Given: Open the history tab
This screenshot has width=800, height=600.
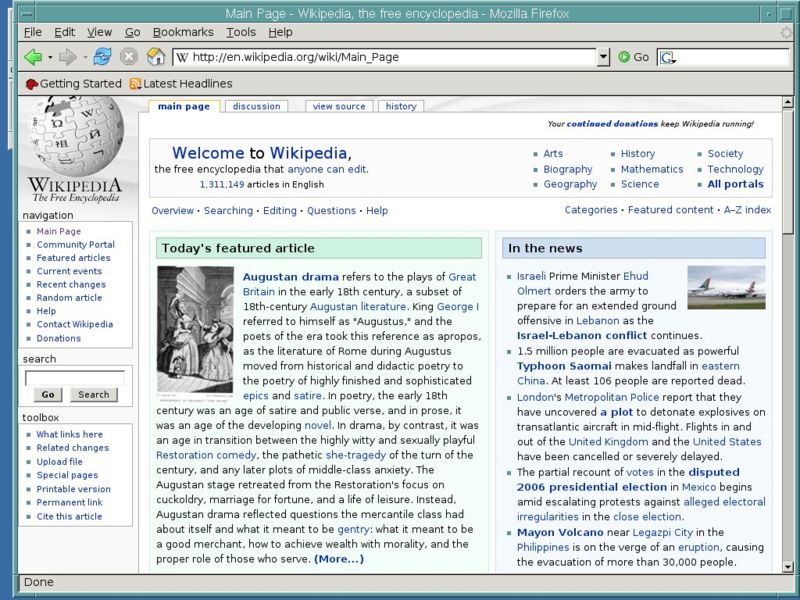Looking at the screenshot, I should point(401,106).
